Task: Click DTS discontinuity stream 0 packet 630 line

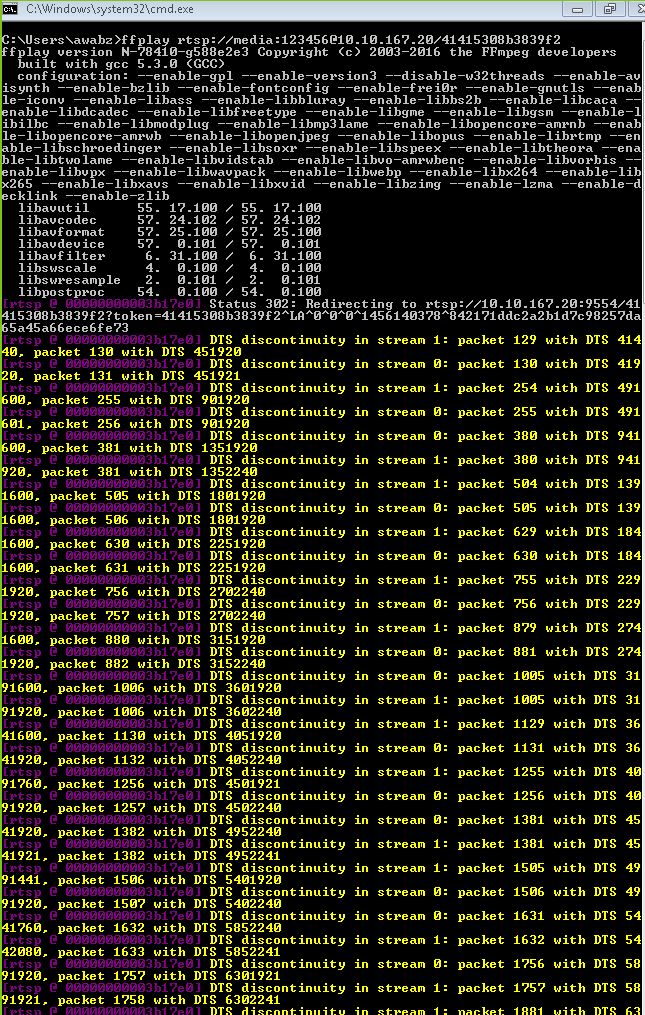Action: 321,555
